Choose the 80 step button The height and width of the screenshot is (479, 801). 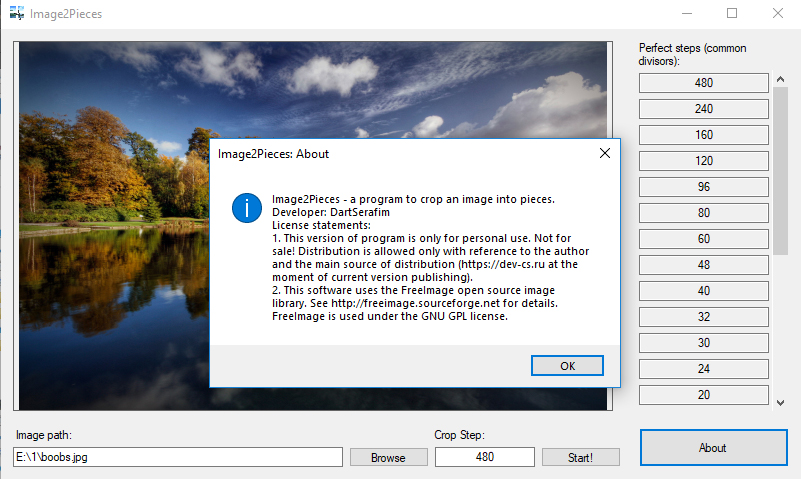pos(703,213)
